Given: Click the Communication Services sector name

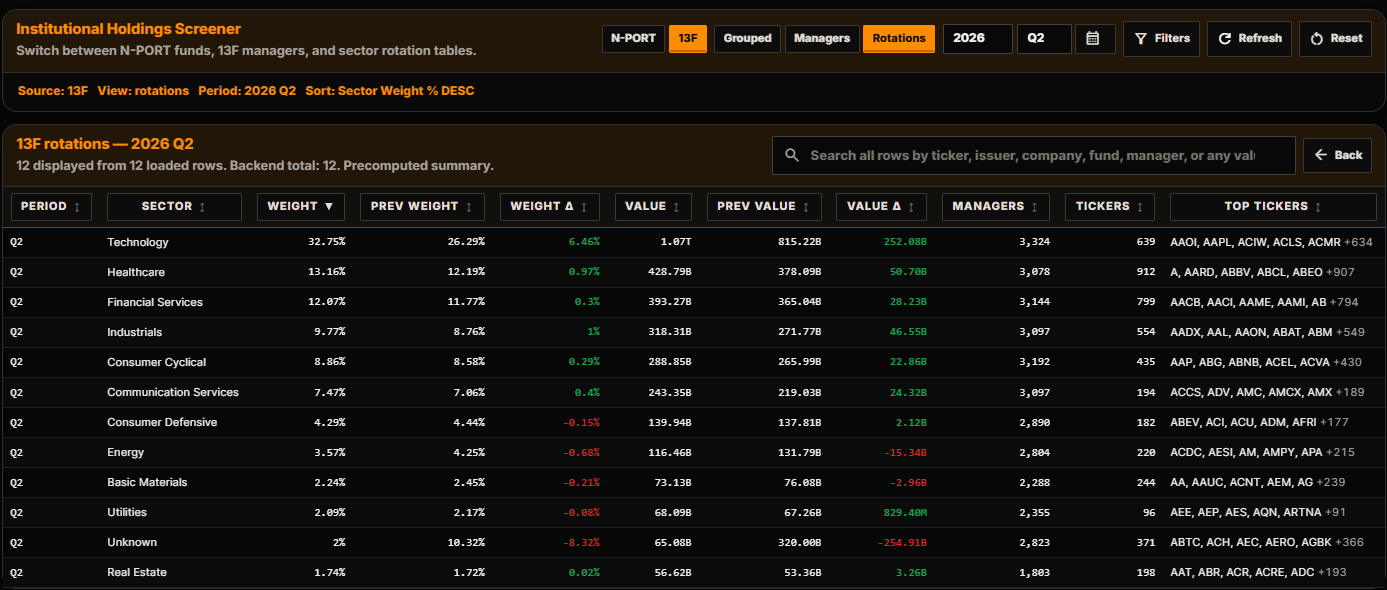Looking at the screenshot, I should 173,392.
